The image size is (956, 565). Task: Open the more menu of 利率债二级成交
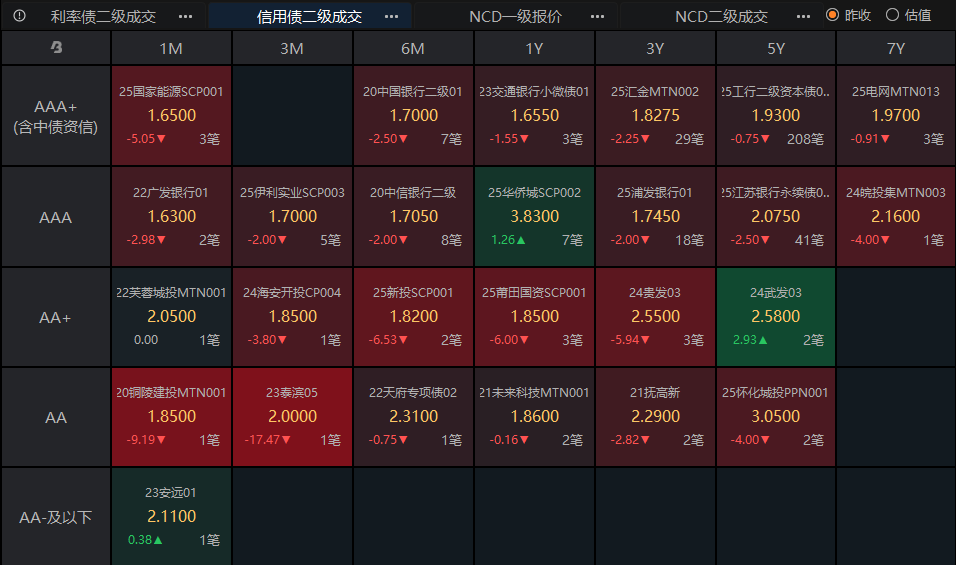[185, 16]
